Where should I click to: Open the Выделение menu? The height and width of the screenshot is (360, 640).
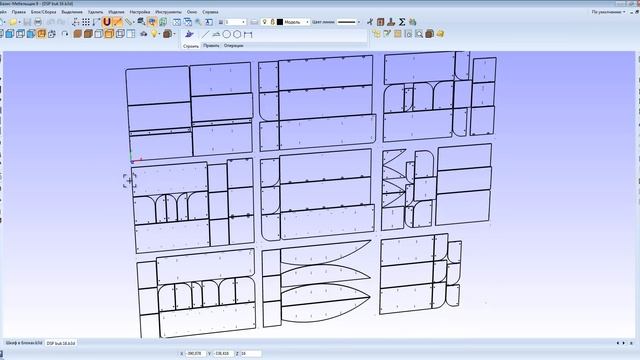(72, 12)
